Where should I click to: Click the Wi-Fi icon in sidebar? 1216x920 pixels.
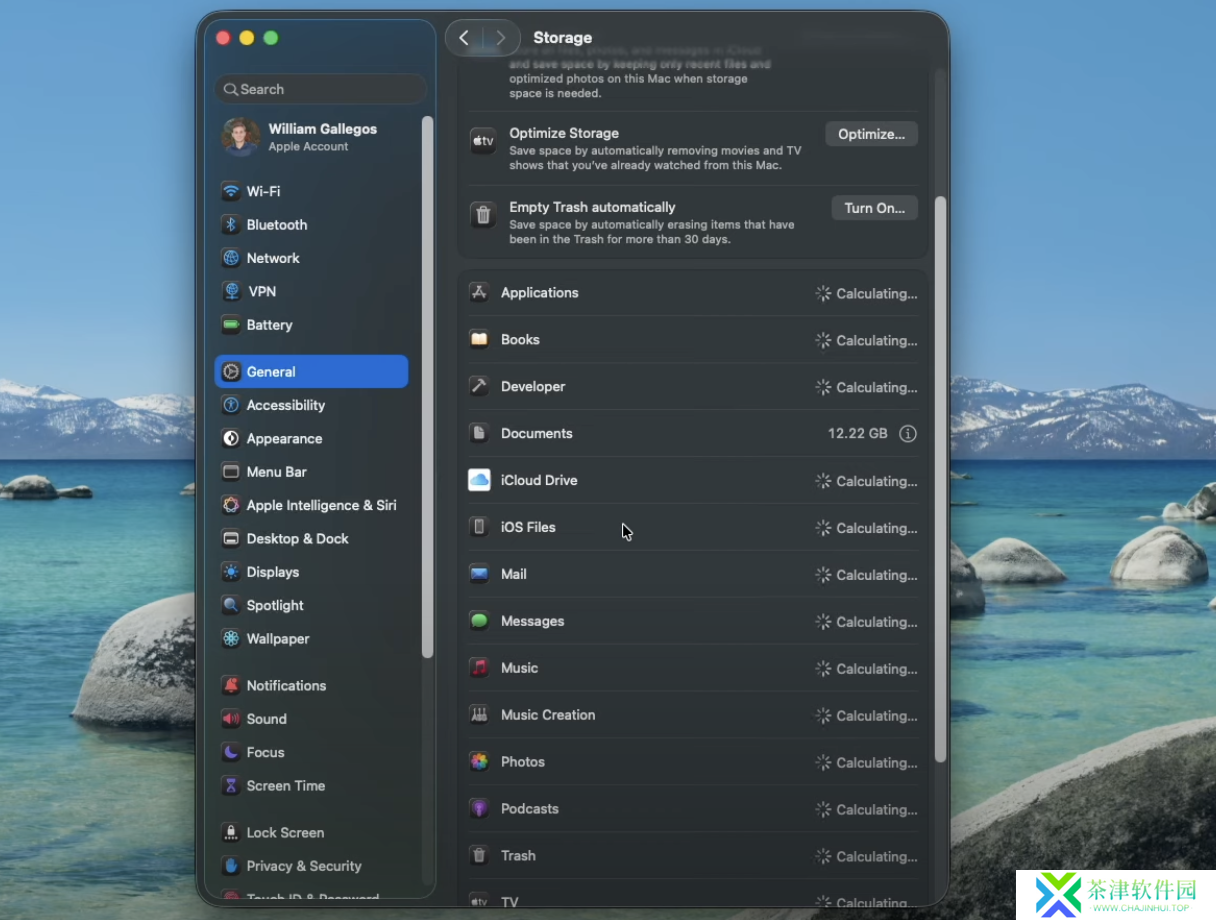click(x=231, y=191)
